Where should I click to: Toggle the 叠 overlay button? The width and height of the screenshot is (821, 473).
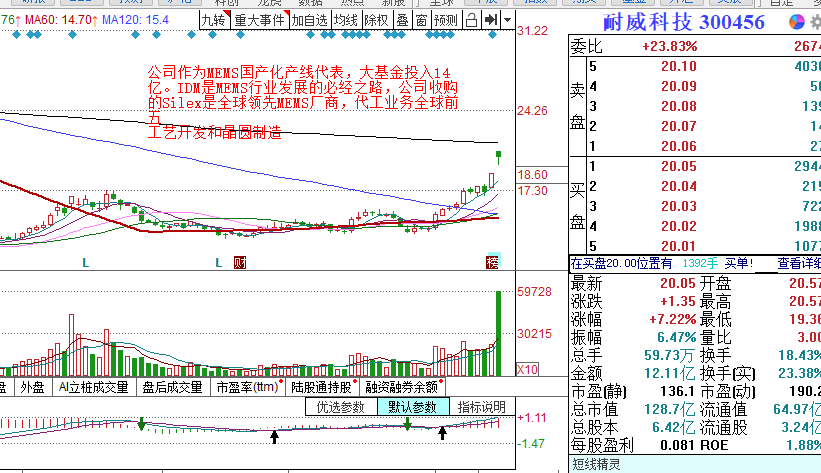tap(402, 20)
